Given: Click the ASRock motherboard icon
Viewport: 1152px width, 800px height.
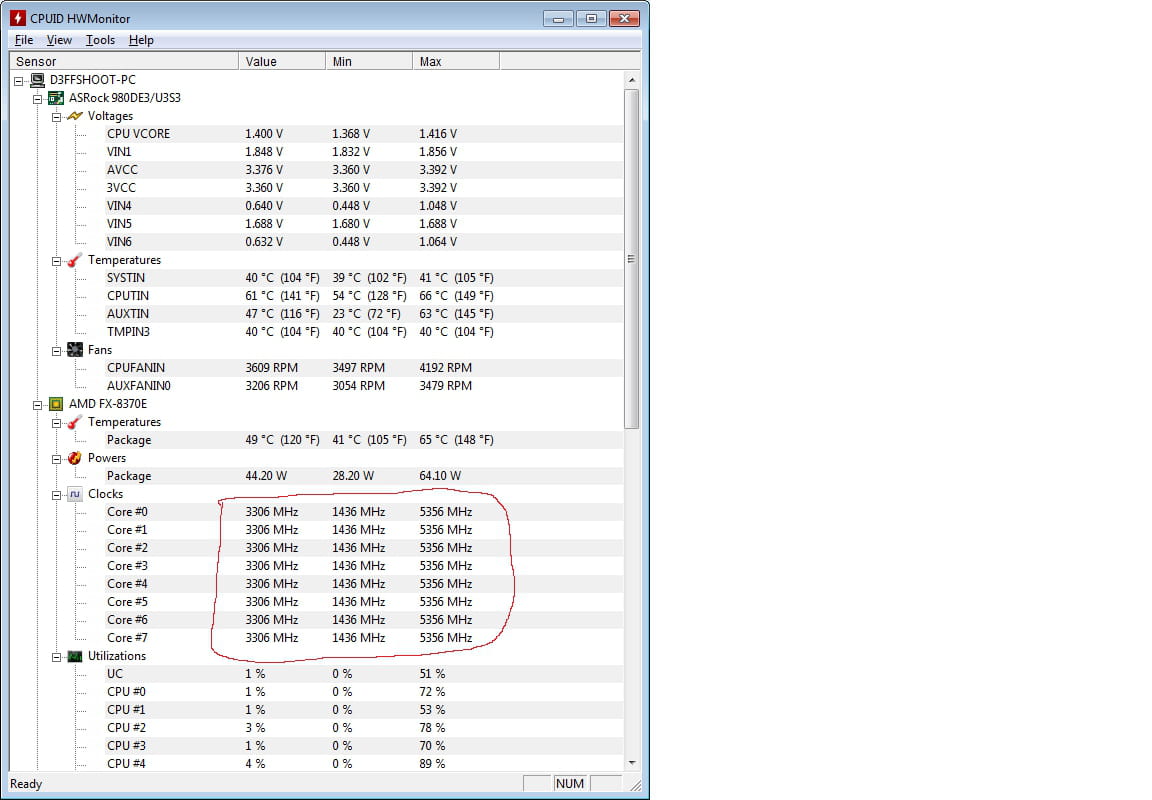Looking at the screenshot, I should [56, 98].
